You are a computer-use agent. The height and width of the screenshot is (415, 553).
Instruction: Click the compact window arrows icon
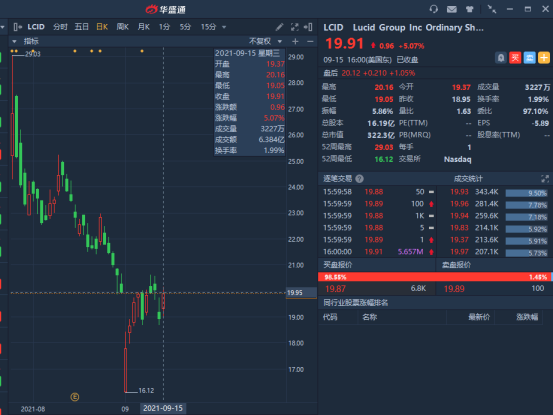point(492,9)
